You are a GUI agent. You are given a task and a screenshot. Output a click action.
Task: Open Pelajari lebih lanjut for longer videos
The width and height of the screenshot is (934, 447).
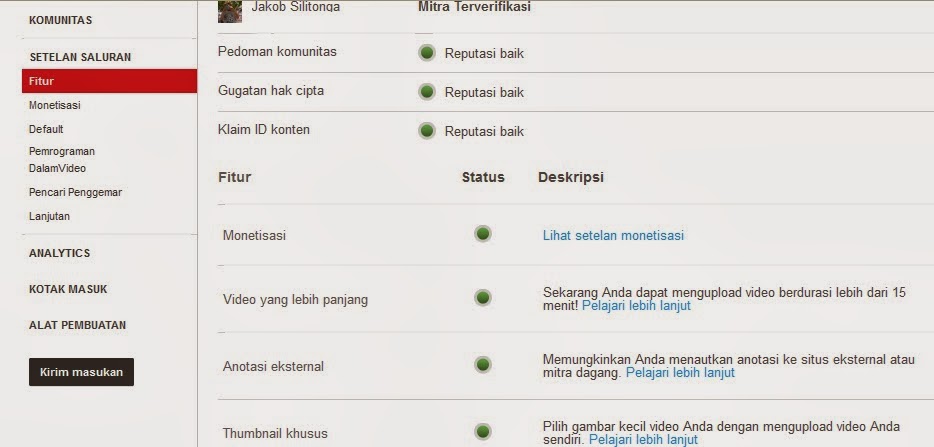point(636,306)
